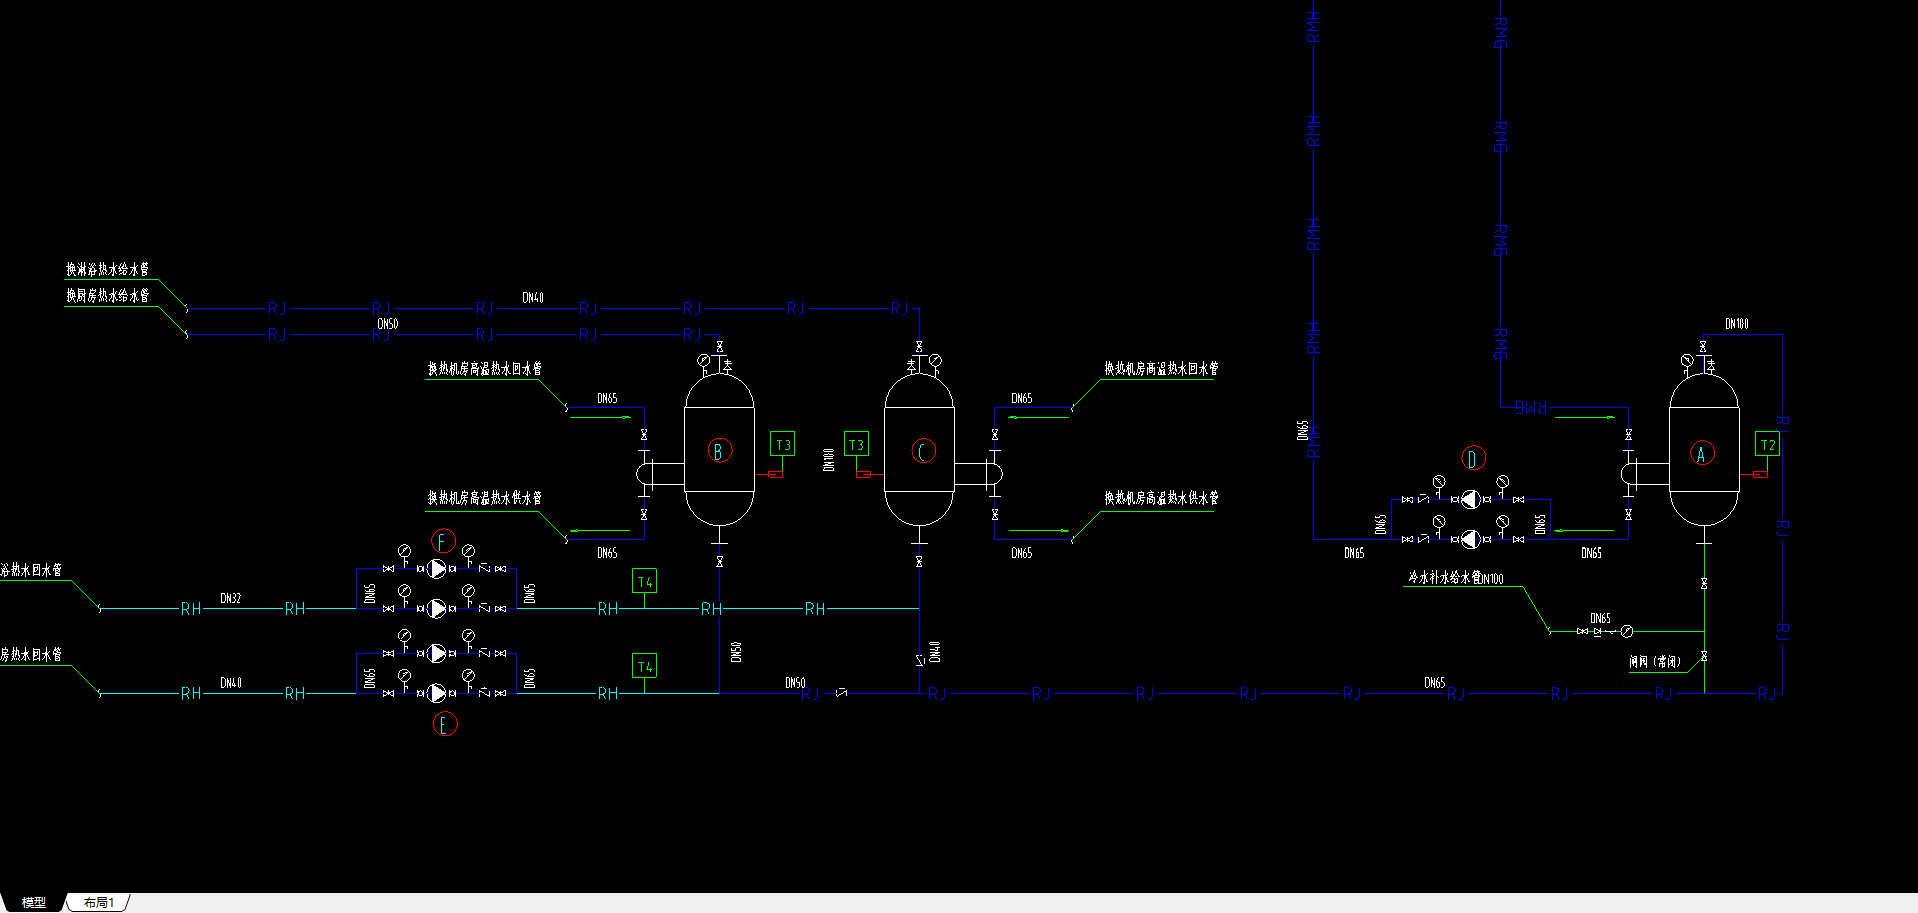Select the 换淋浴热水给水管 label
Image resolution: width=1918 pixels, height=913 pixels.
[x=108, y=269]
